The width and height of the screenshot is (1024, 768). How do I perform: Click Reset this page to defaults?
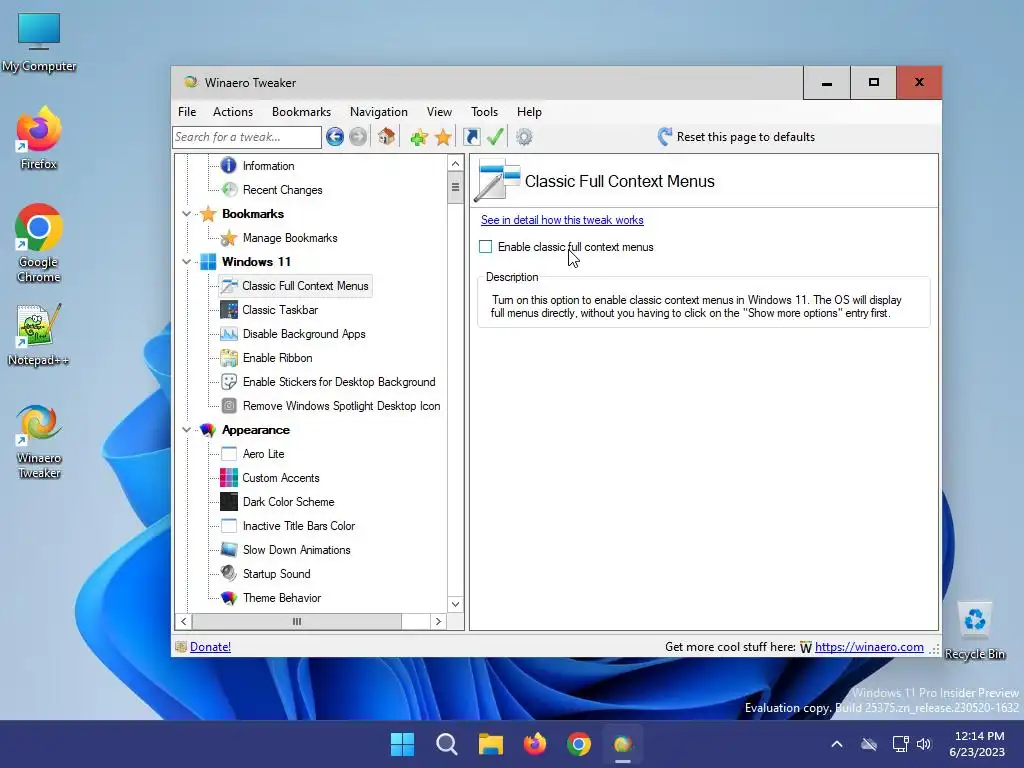point(736,136)
